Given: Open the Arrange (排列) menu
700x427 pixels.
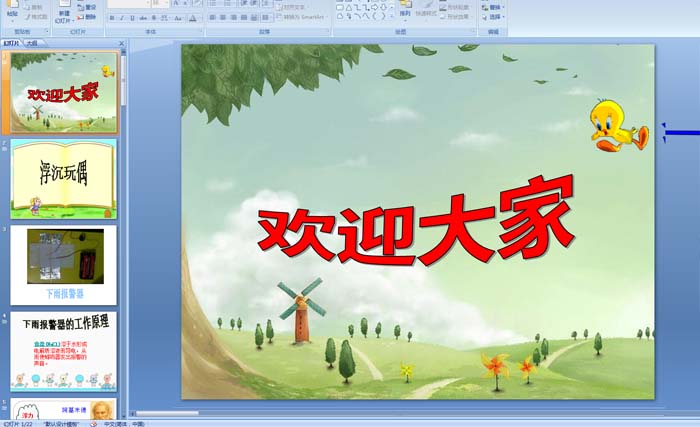Looking at the screenshot, I should pyautogui.click(x=405, y=11).
